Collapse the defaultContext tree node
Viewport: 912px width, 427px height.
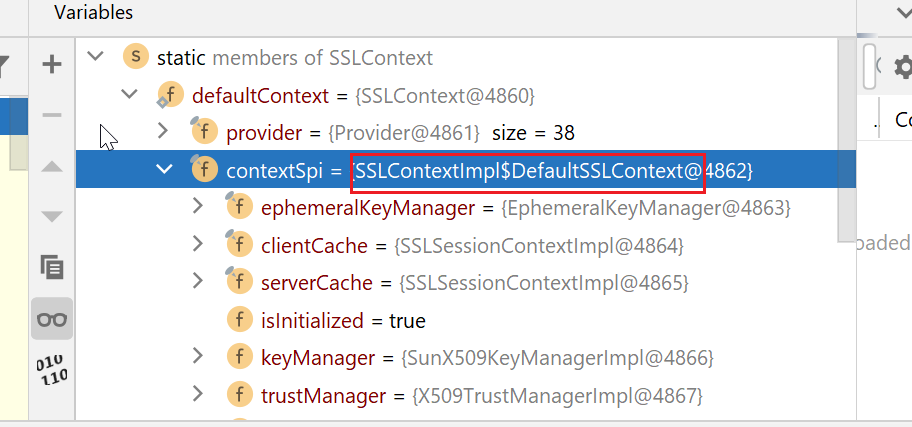tap(130, 95)
